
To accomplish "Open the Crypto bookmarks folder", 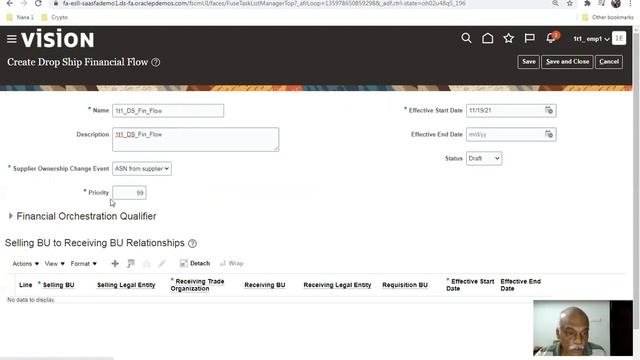I will click(x=55, y=18).
